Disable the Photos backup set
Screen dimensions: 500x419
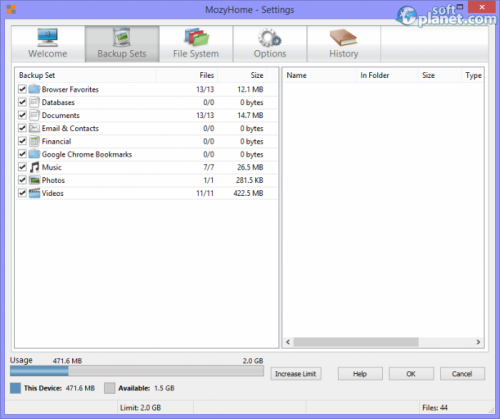22,180
